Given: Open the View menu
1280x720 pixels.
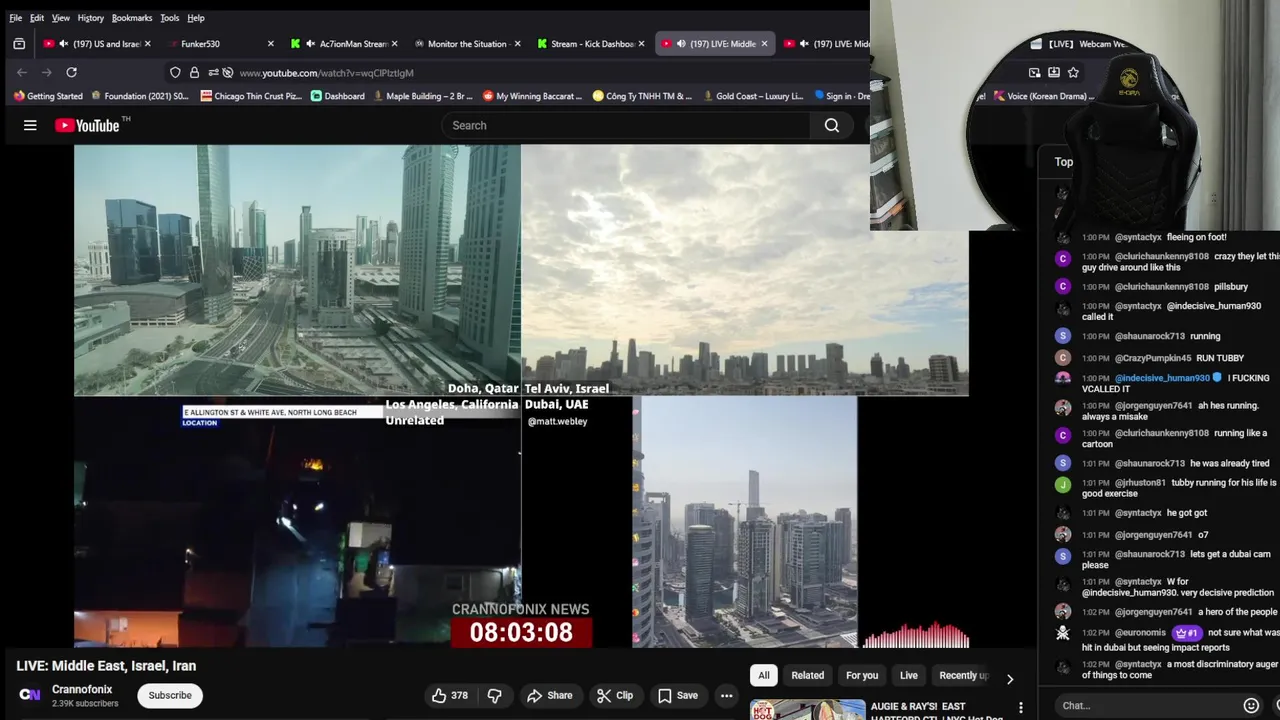Looking at the screenshot, I should click(61, 18).
